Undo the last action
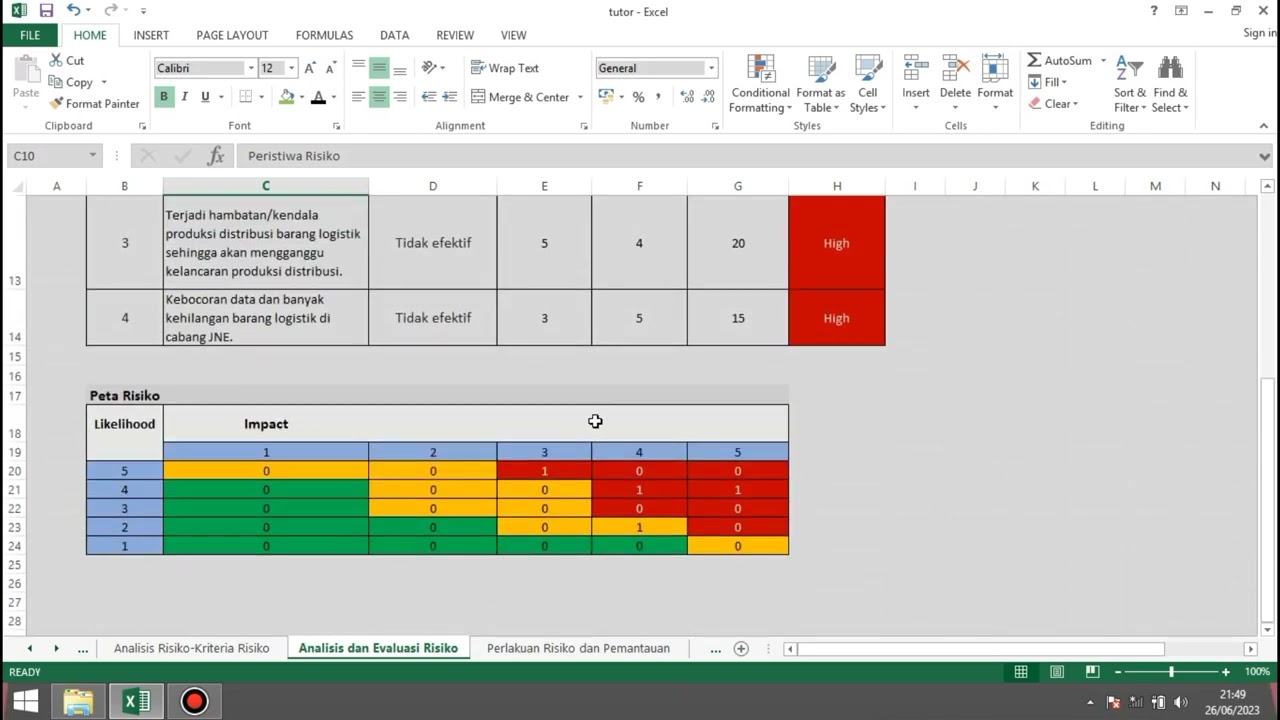 pyautogui.click(x=73, y=11)
